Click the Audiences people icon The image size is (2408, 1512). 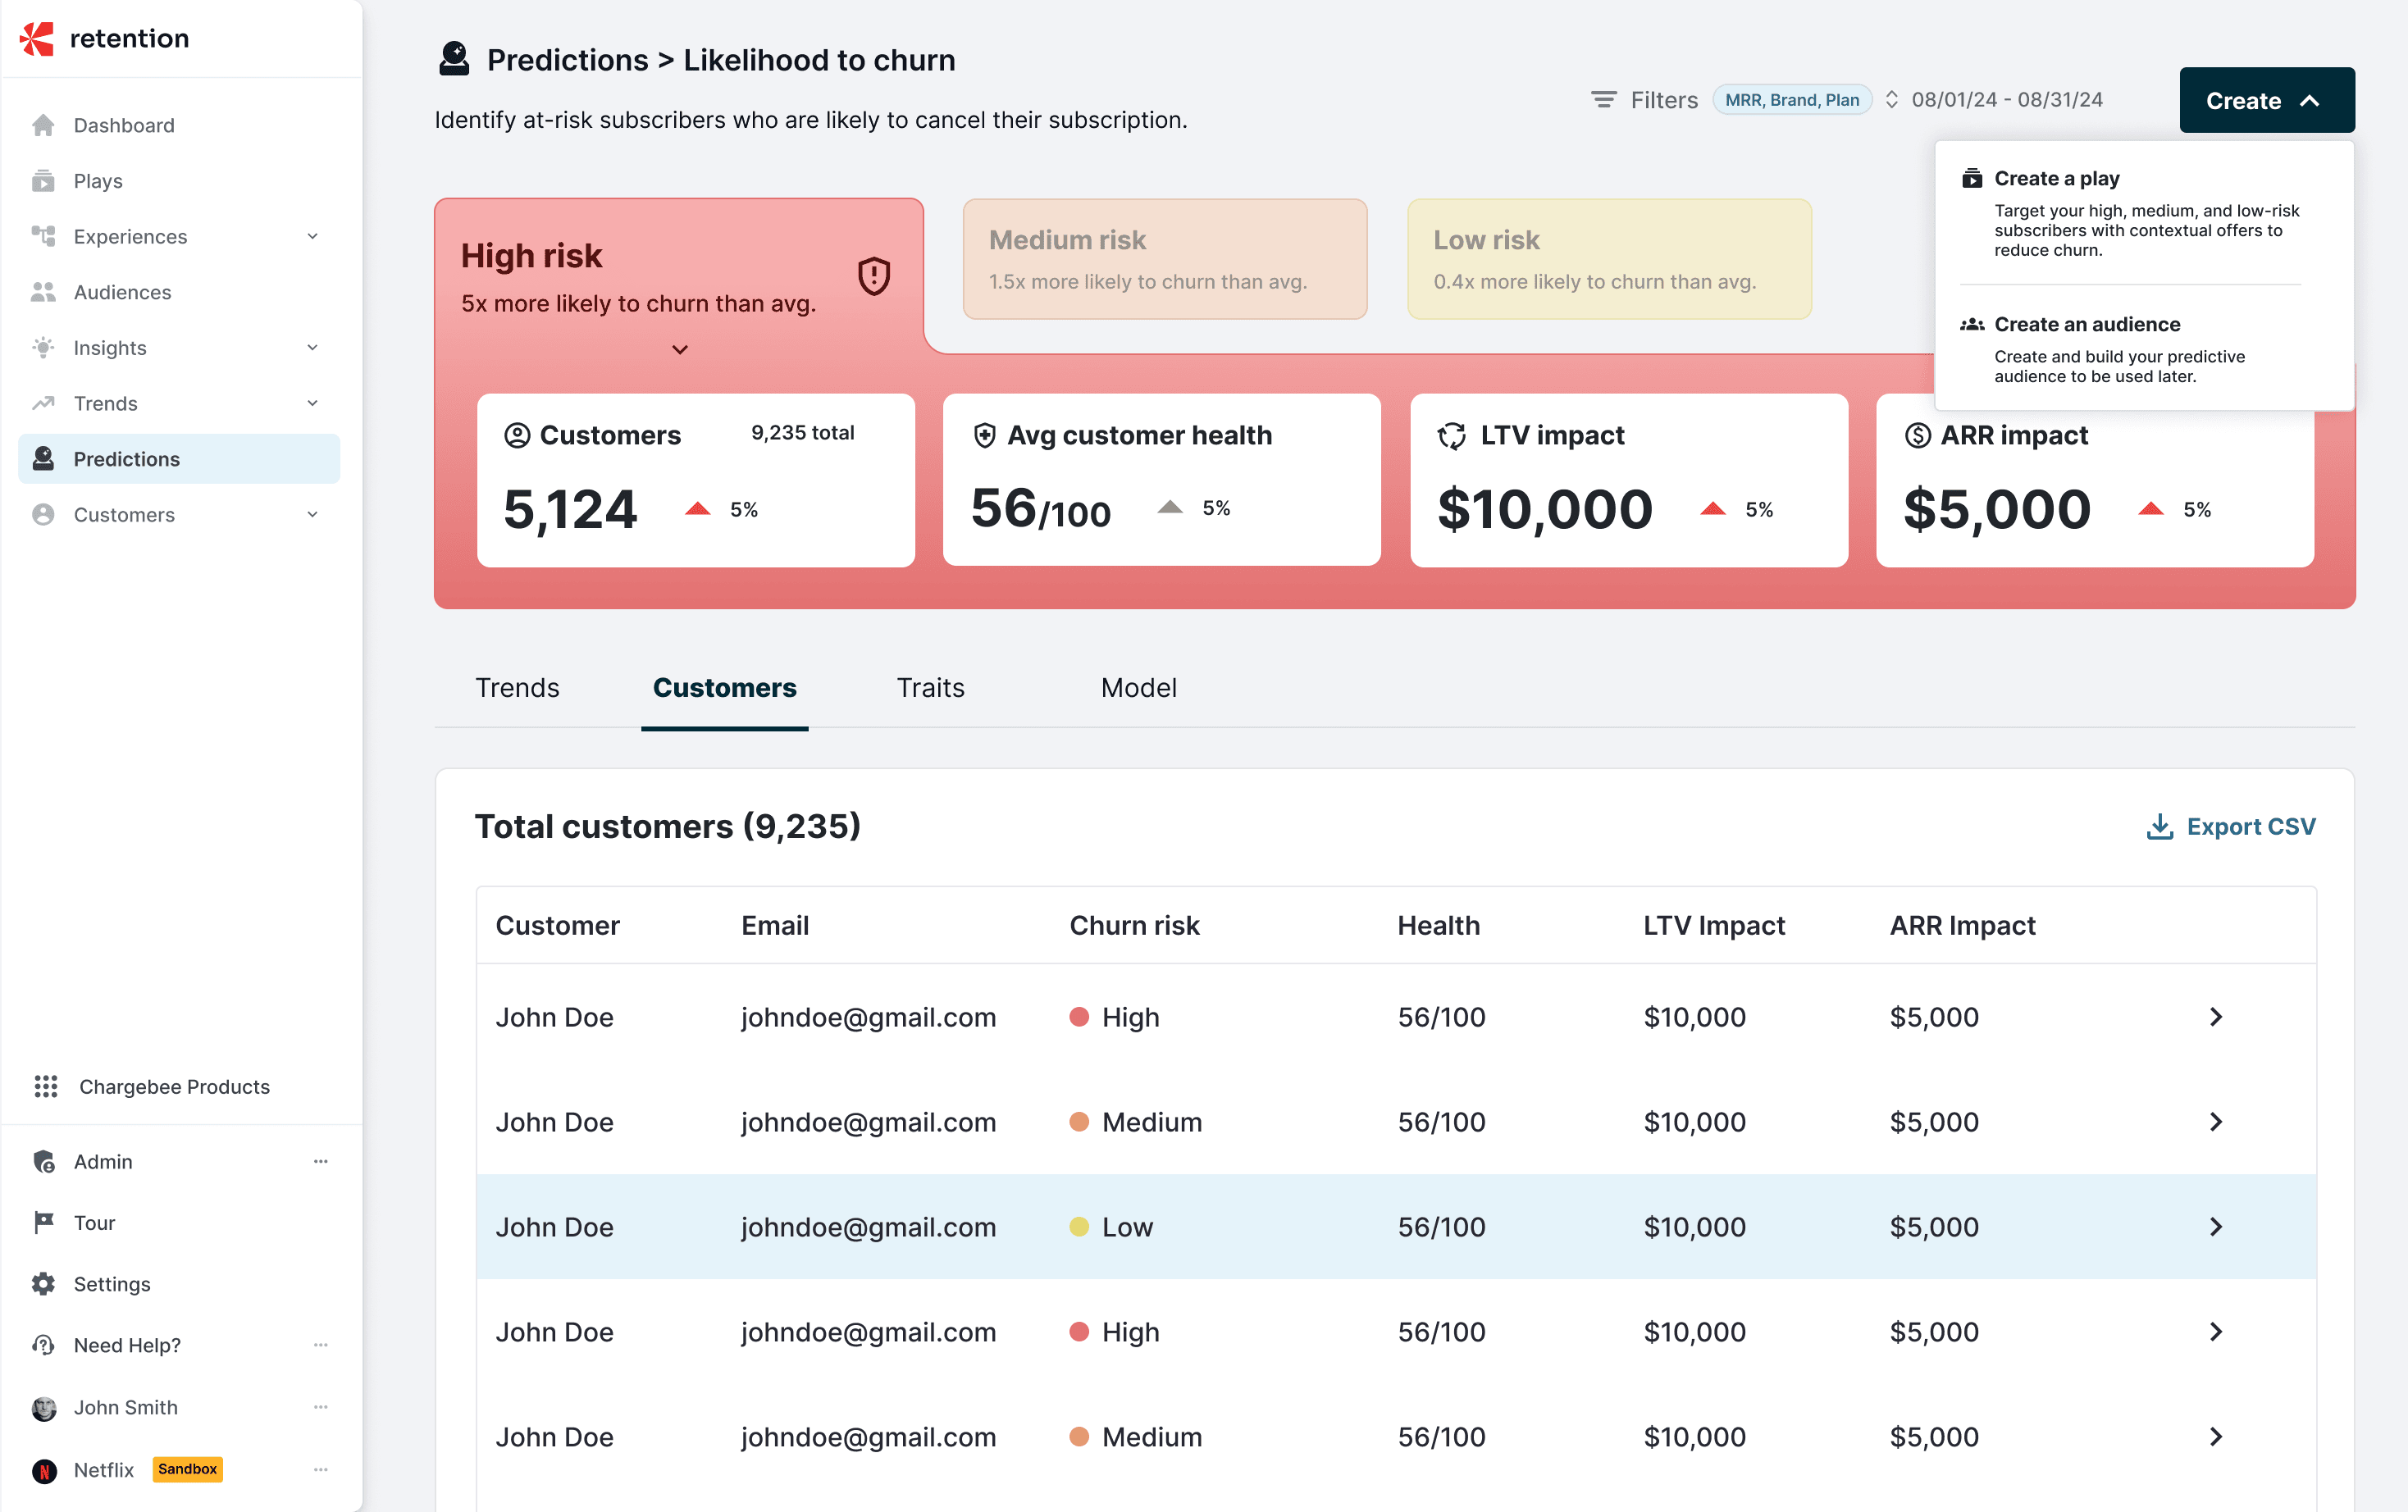43,292
